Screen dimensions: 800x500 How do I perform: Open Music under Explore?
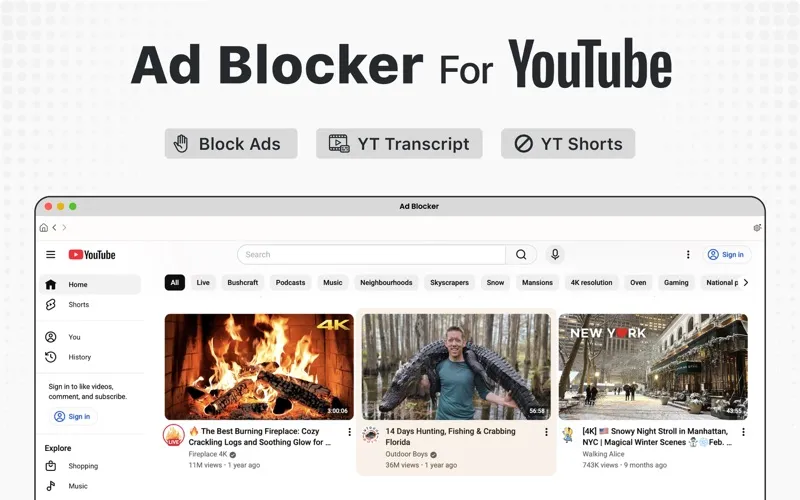pyautogui.click(x=90, y=486)
